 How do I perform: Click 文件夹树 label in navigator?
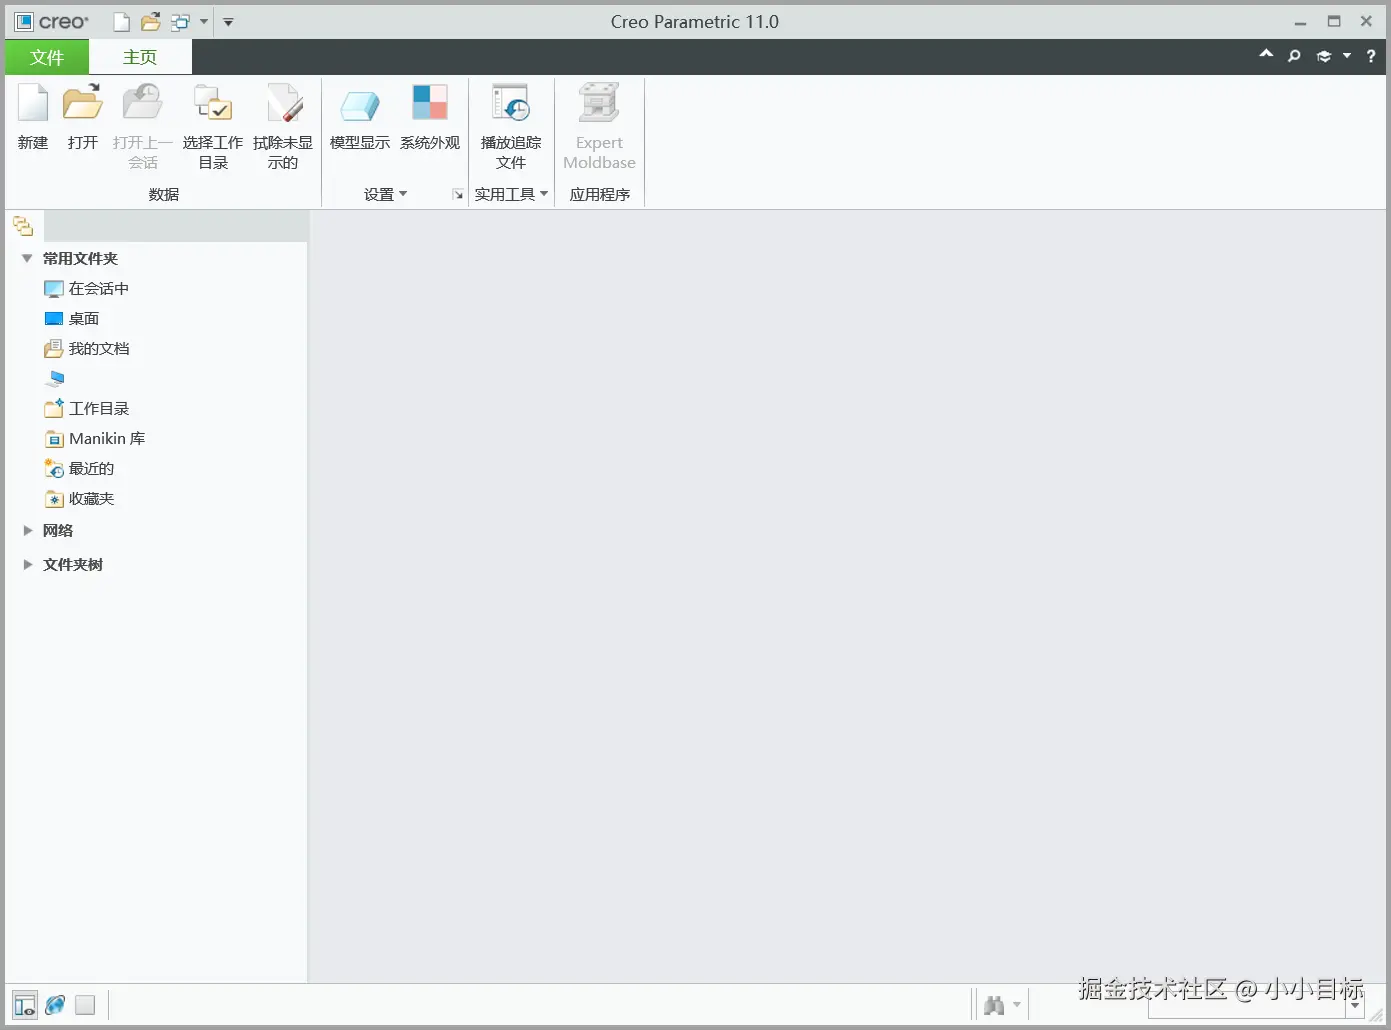[73, 565]
